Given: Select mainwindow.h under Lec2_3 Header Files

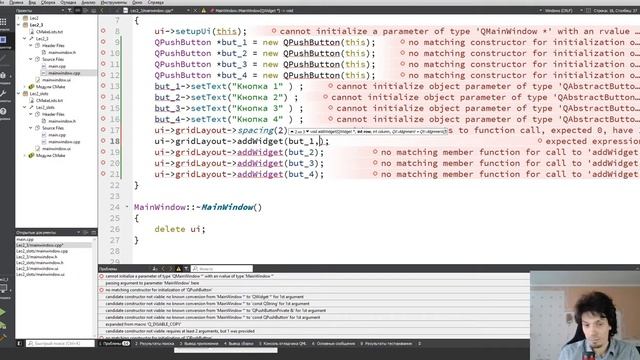Looking at the screenshot, I should 62,52.
